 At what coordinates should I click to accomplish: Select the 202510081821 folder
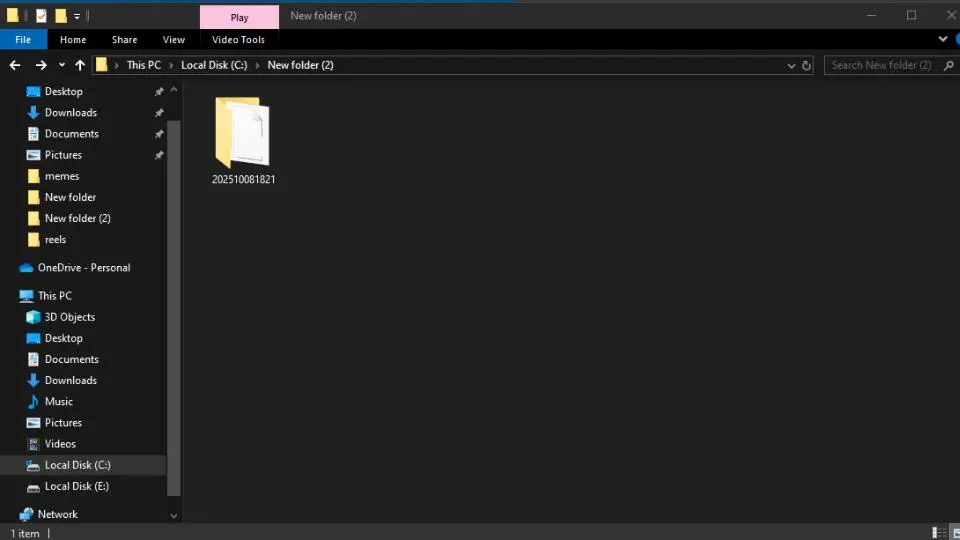click(243, 140)
